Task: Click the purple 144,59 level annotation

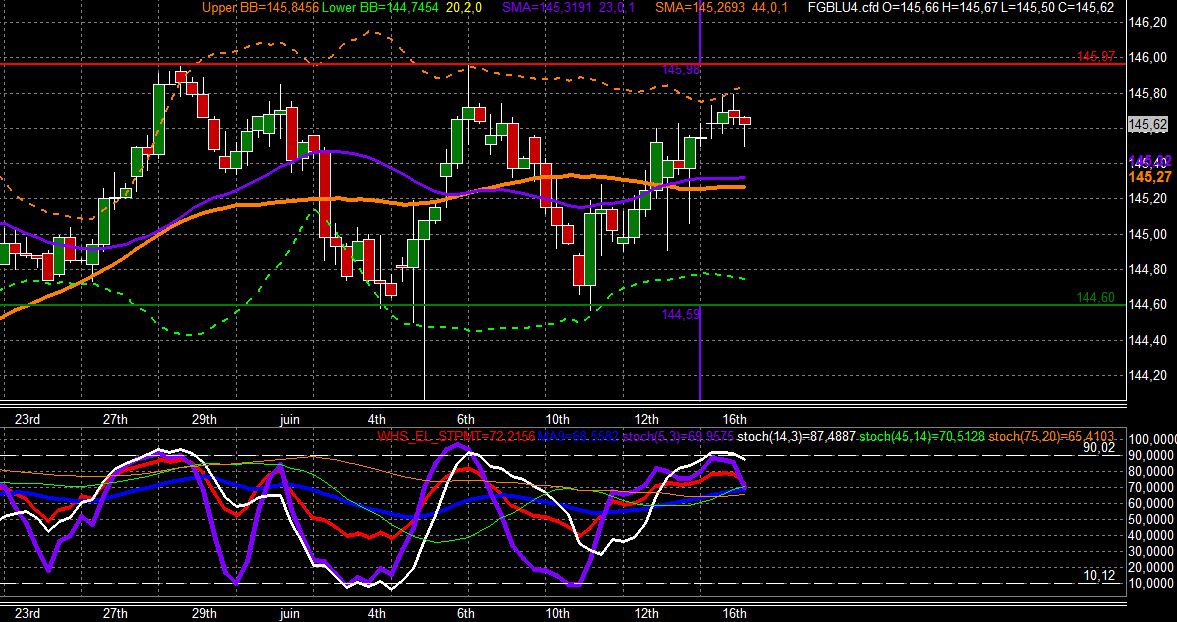Action: [682, 314]
